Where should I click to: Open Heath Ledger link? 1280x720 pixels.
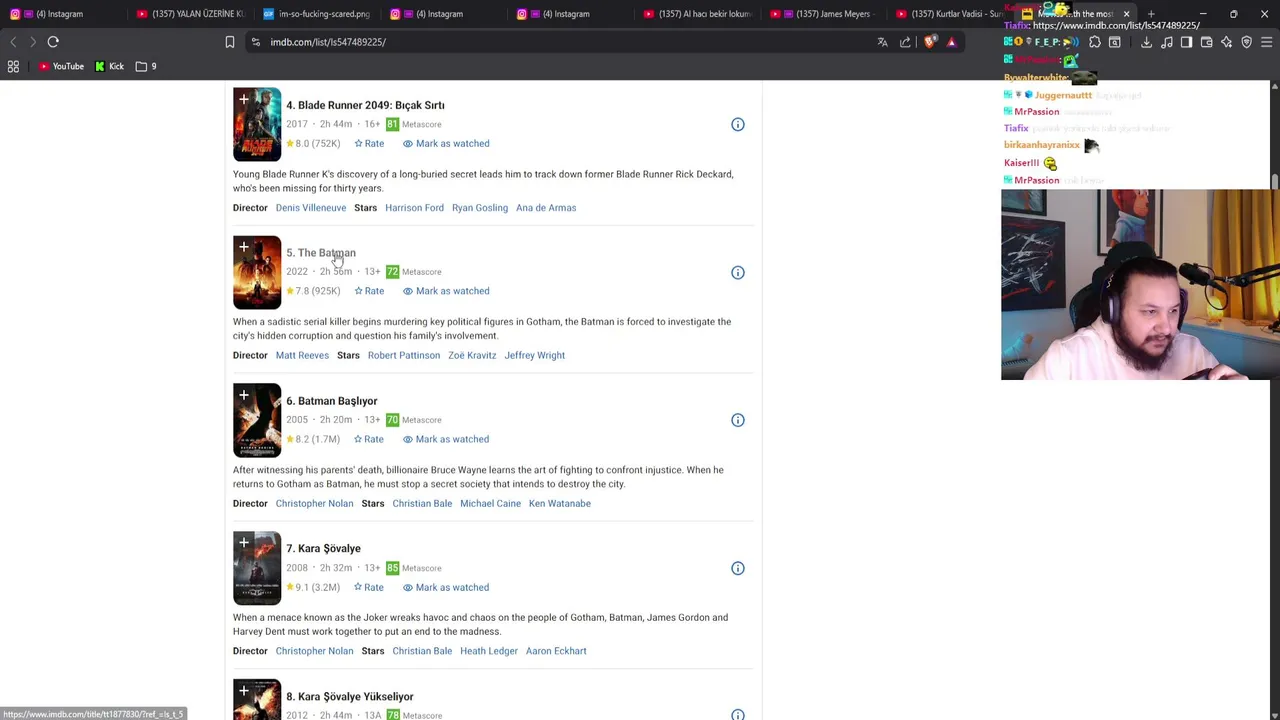point(489,651)
